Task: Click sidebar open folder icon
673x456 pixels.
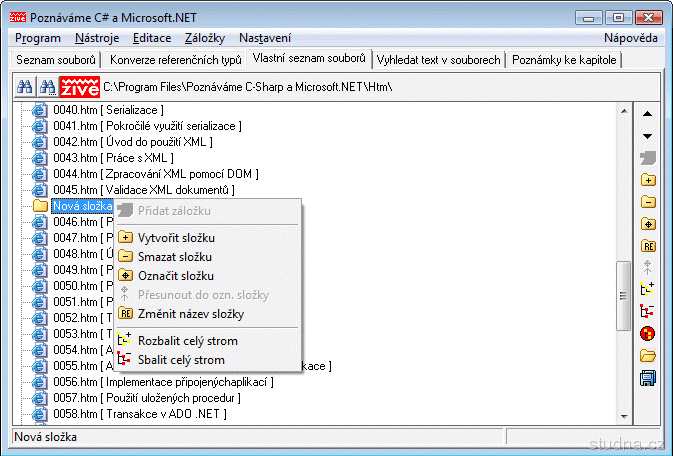Action: (x=648, y=356)
